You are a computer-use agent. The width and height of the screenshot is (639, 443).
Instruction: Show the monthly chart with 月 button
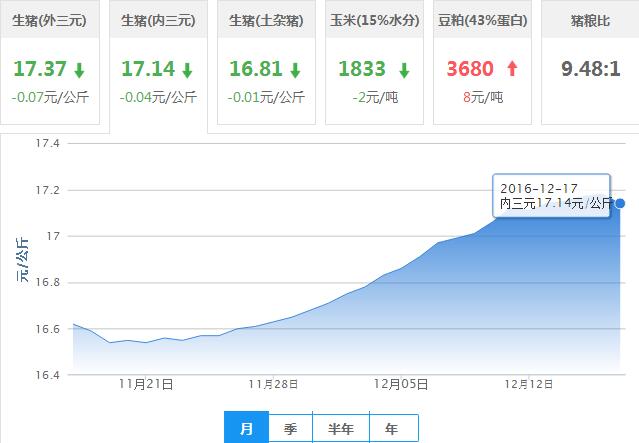[x=247, y=428]
